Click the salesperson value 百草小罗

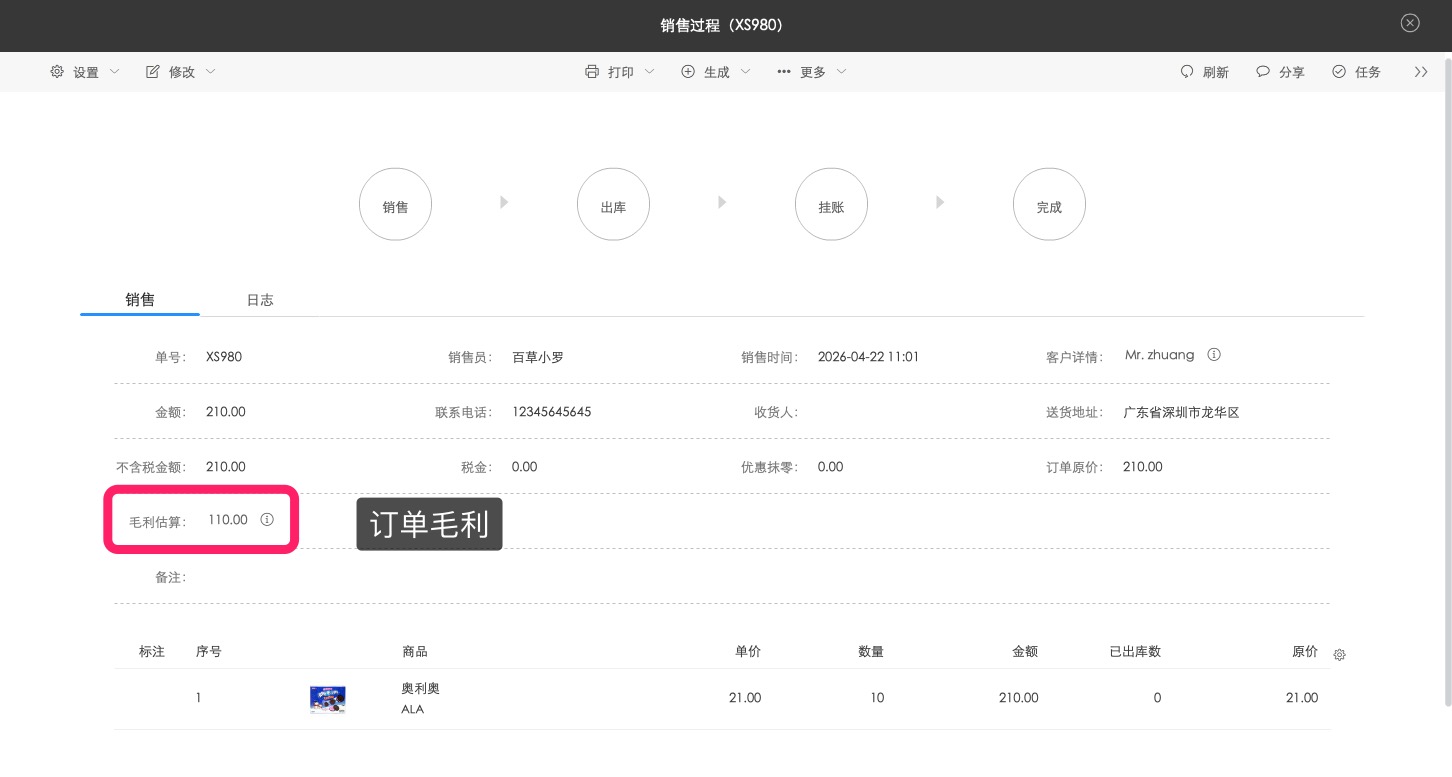538,357
